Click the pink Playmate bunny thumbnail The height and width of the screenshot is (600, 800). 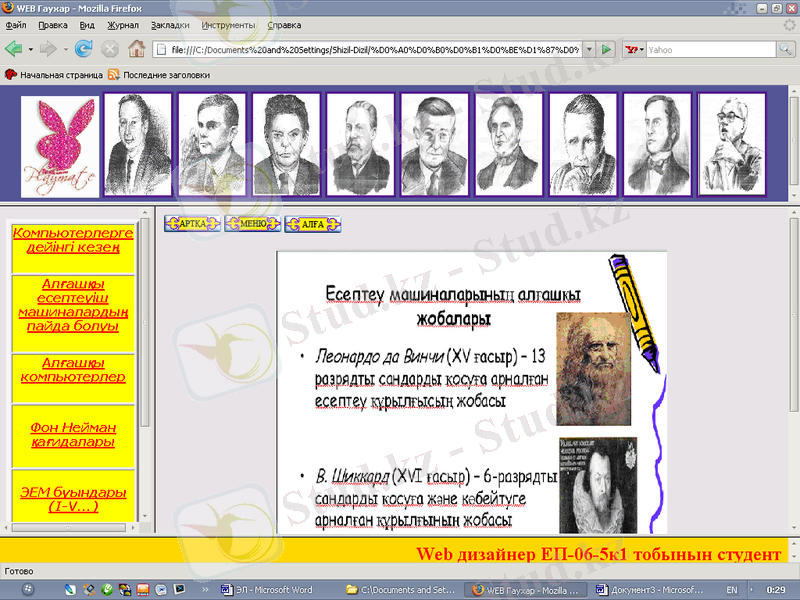(x=60, y=146)
